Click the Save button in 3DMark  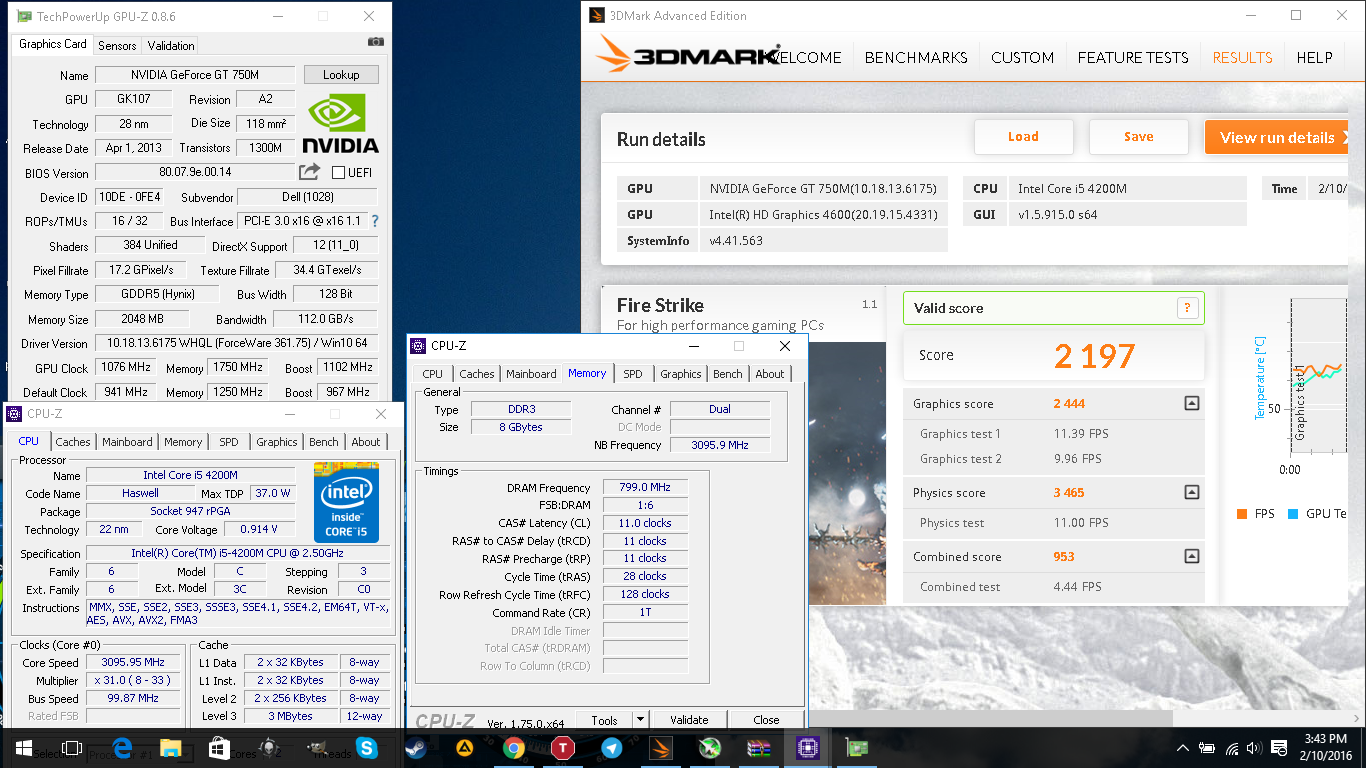point(1138,137)
